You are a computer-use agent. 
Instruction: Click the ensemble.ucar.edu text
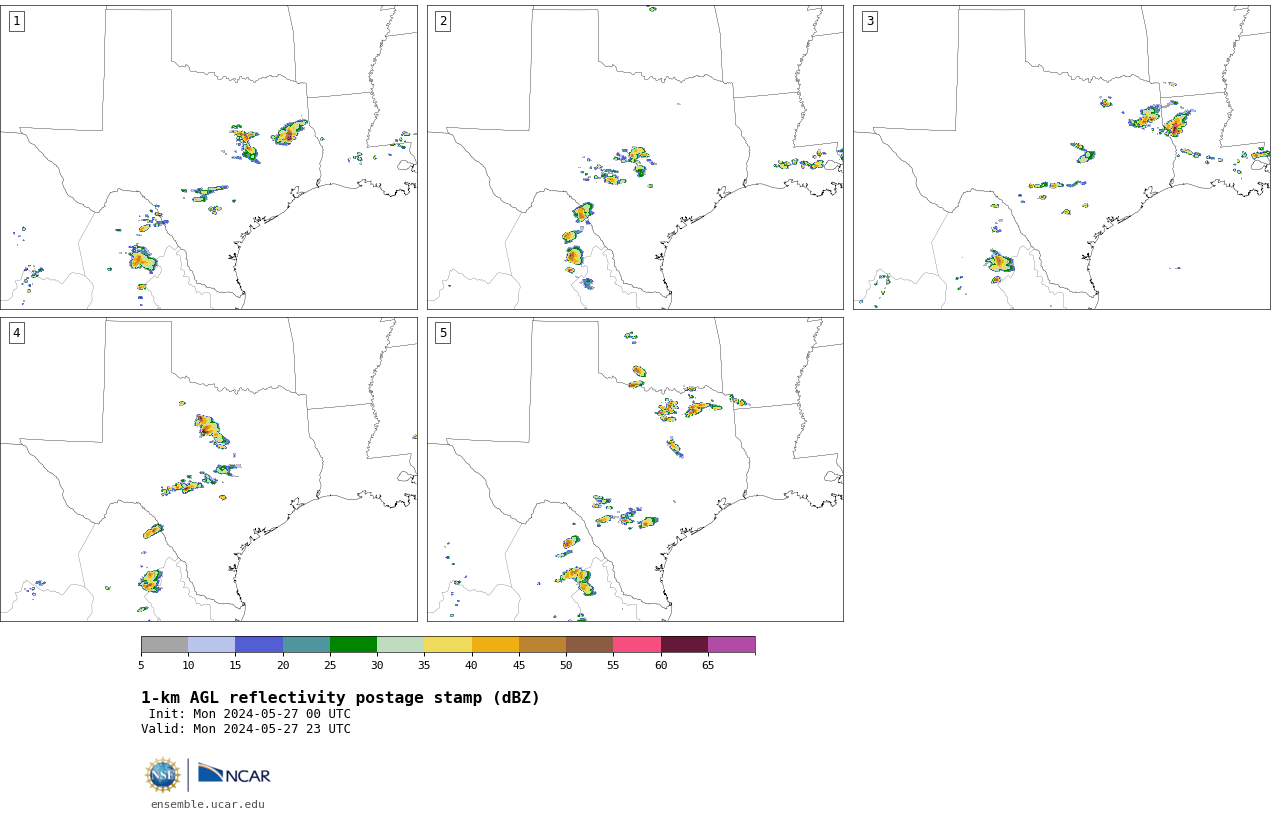click(208, 804)
